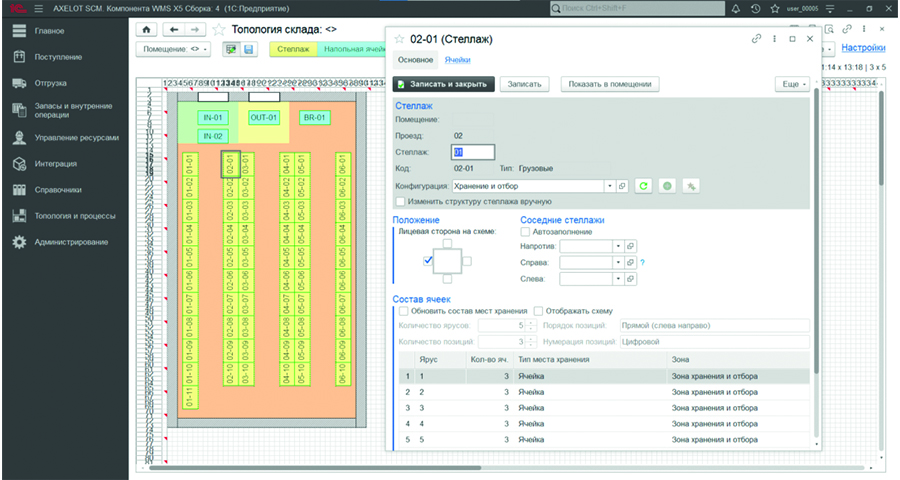Switch to the Ячейки tab
Image resolution: width=900 pixels, height=480 pixels.
coord(457,60)
